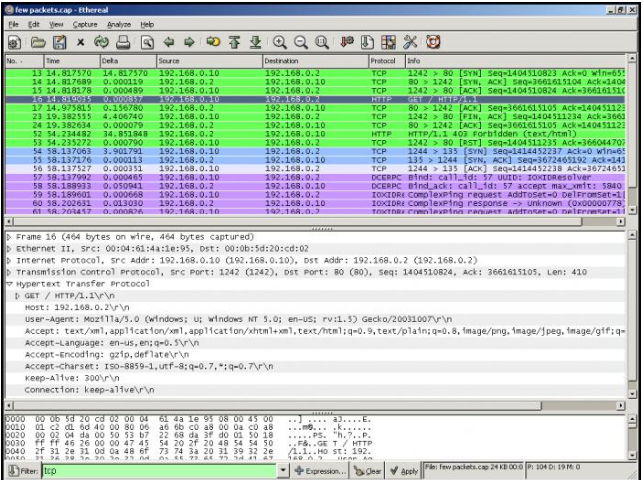Jump to last packet icon
Viewport: 643px width, 480px height.
(x=255, y=42)
